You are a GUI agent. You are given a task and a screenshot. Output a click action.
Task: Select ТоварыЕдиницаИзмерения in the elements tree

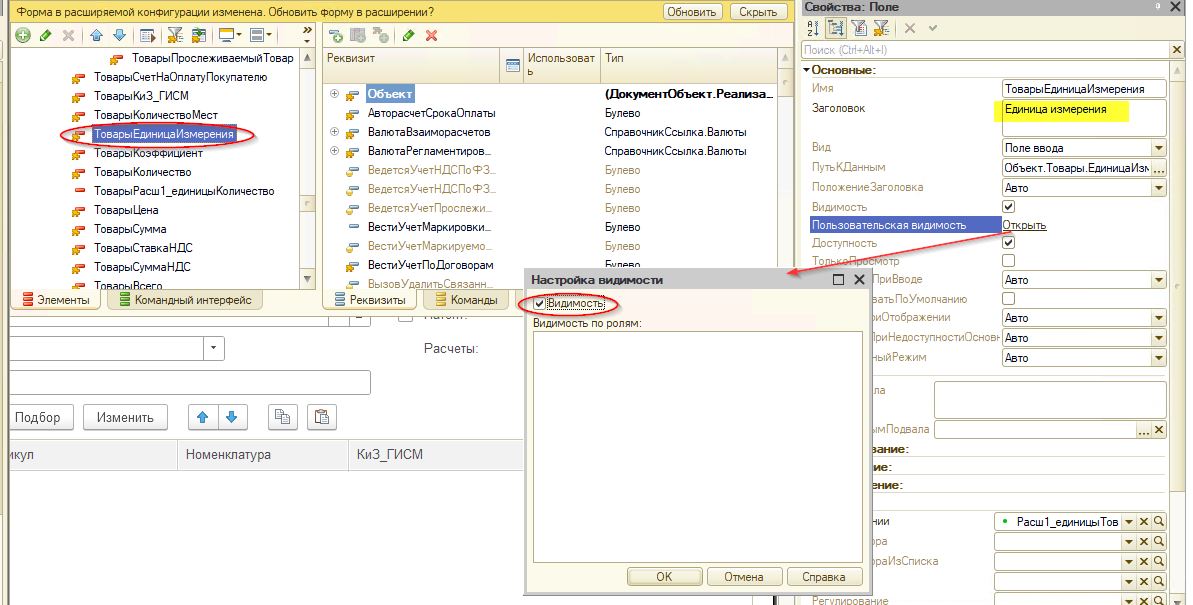164,135
